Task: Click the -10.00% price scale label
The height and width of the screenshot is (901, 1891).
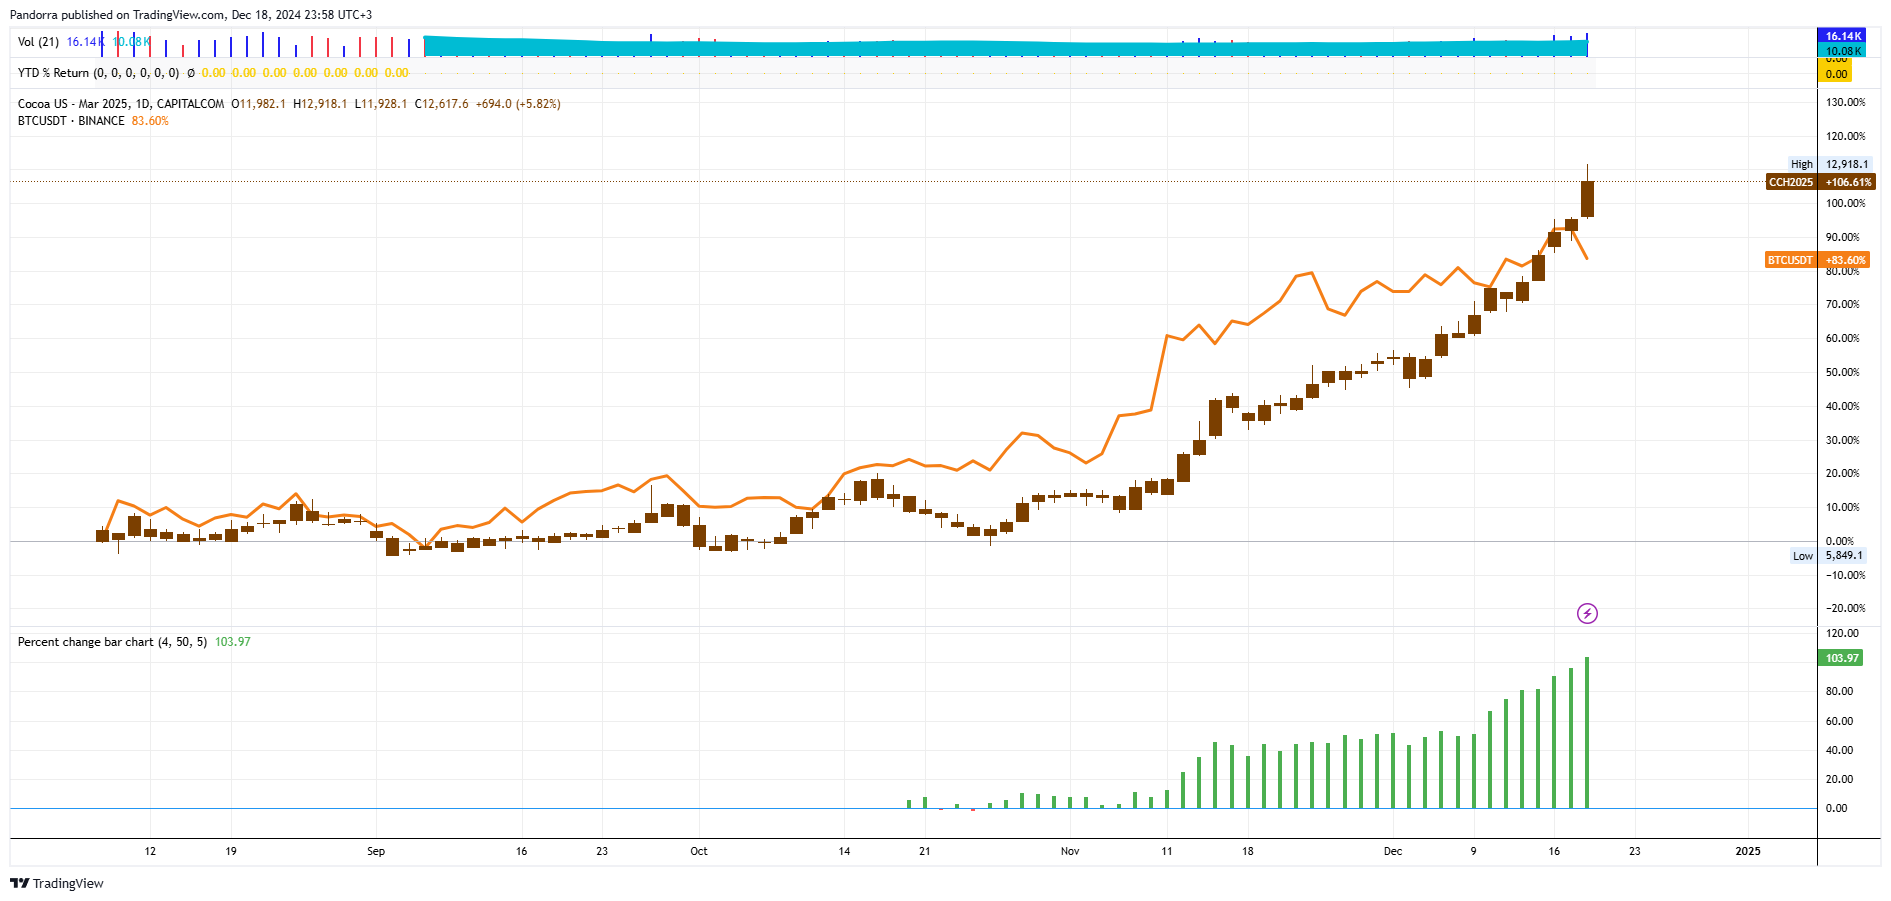Action: pyautogui.click(x=1846, y=576)
